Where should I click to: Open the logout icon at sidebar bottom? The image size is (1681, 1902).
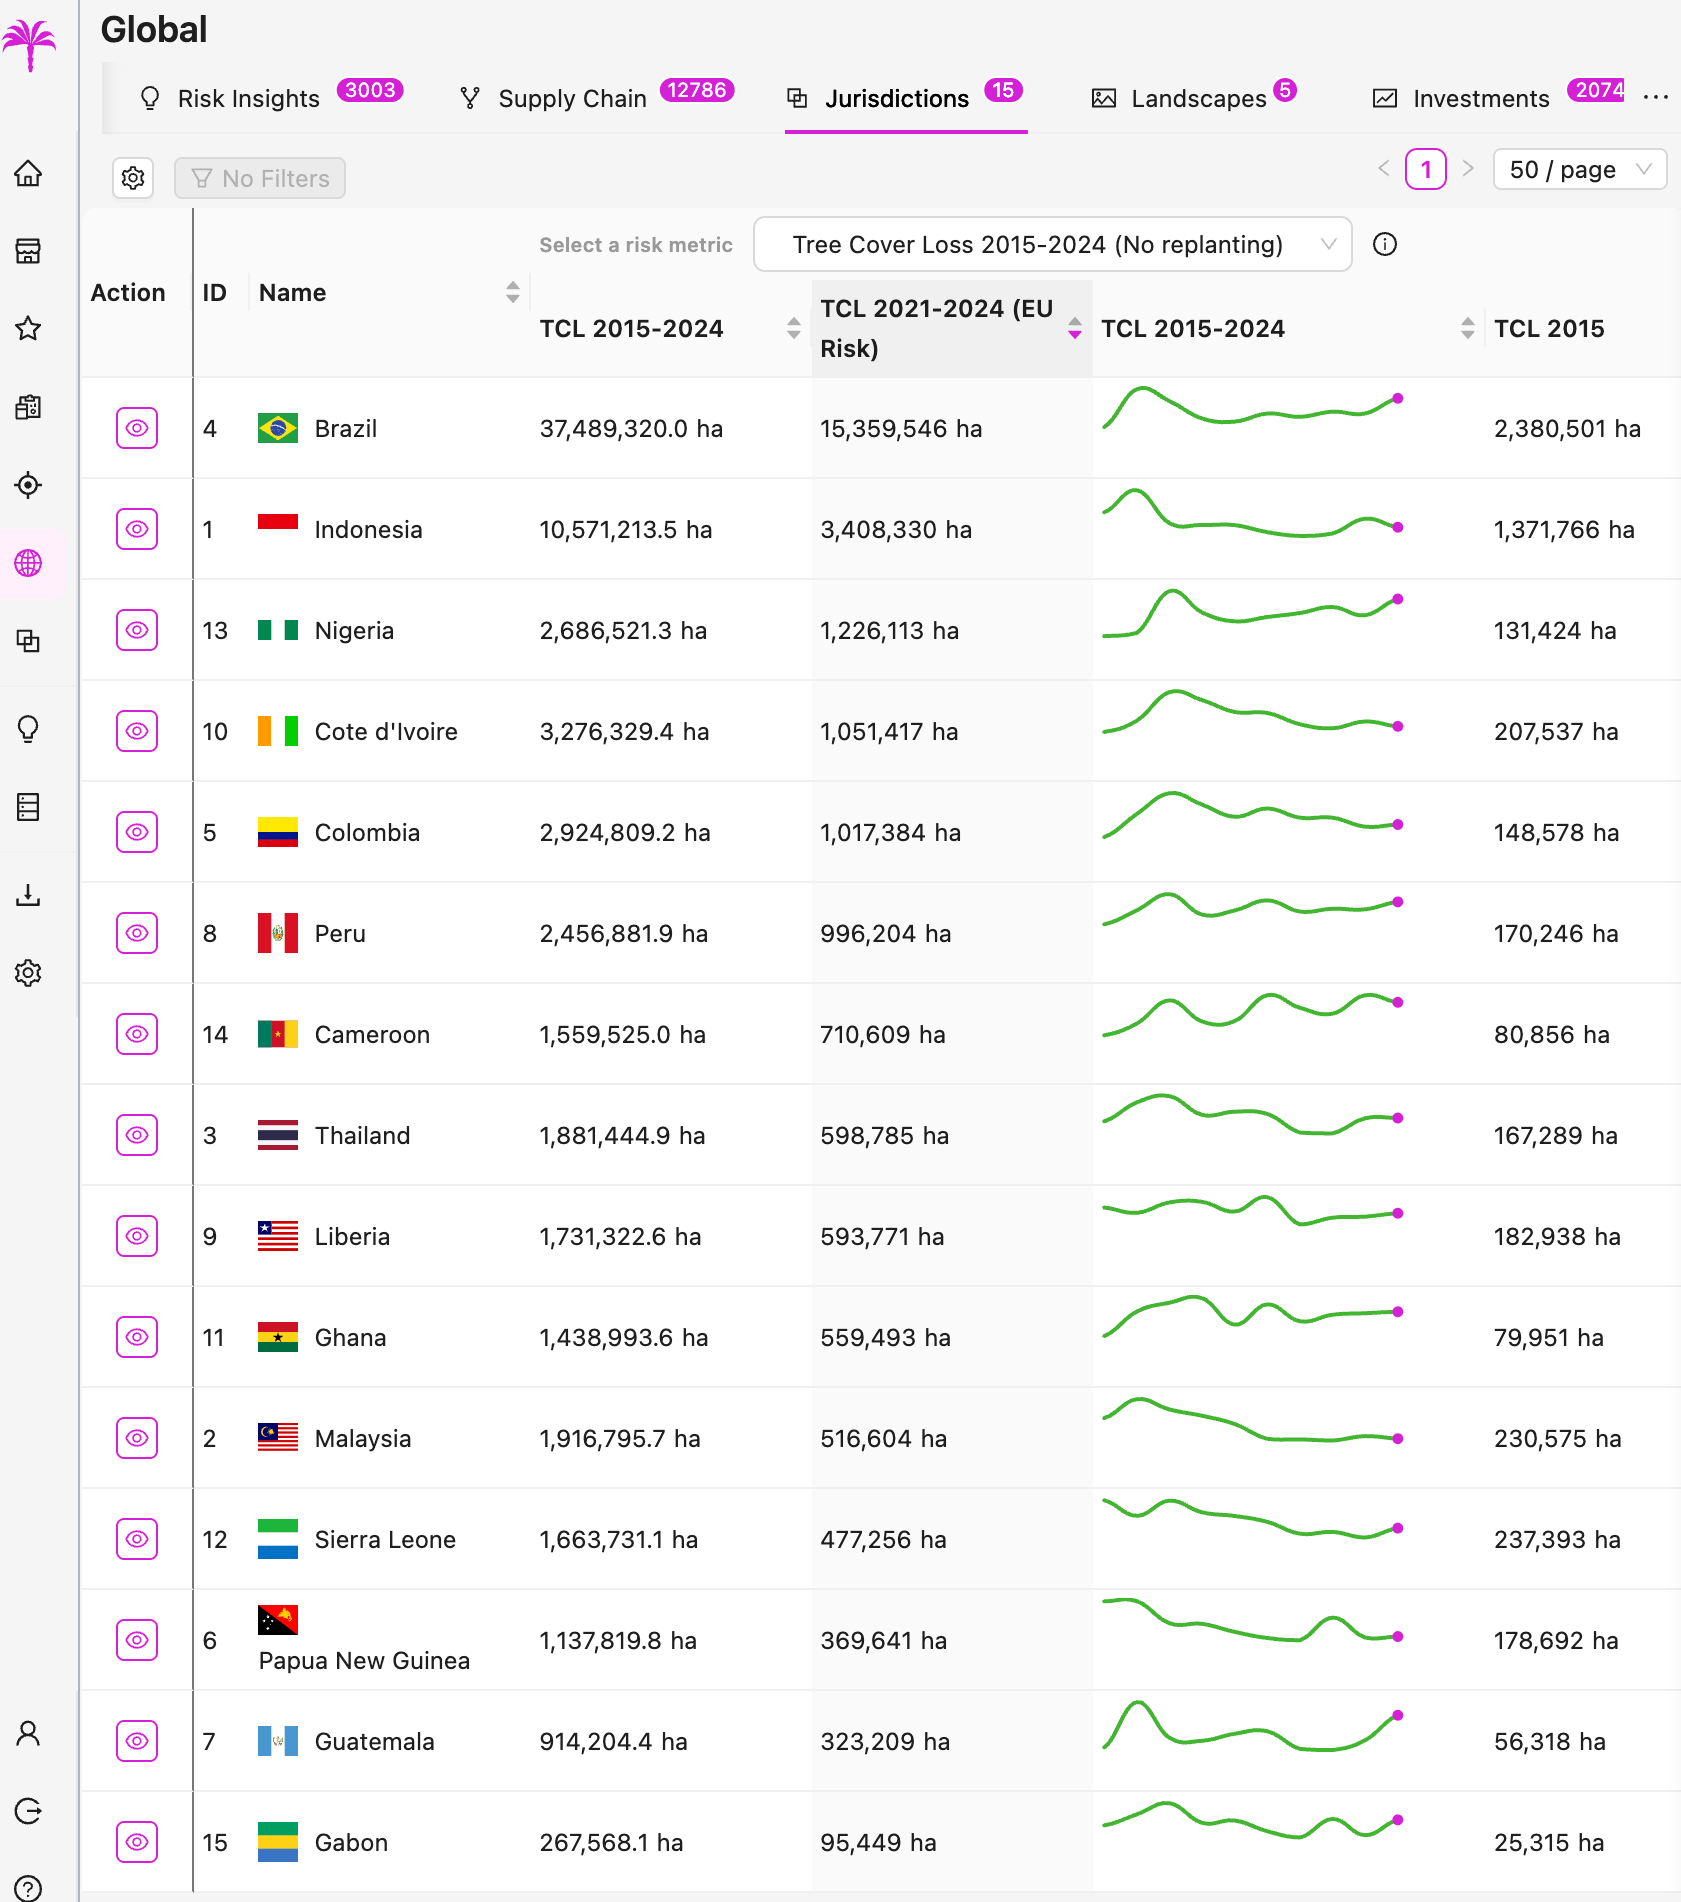tap(29, 1811)
